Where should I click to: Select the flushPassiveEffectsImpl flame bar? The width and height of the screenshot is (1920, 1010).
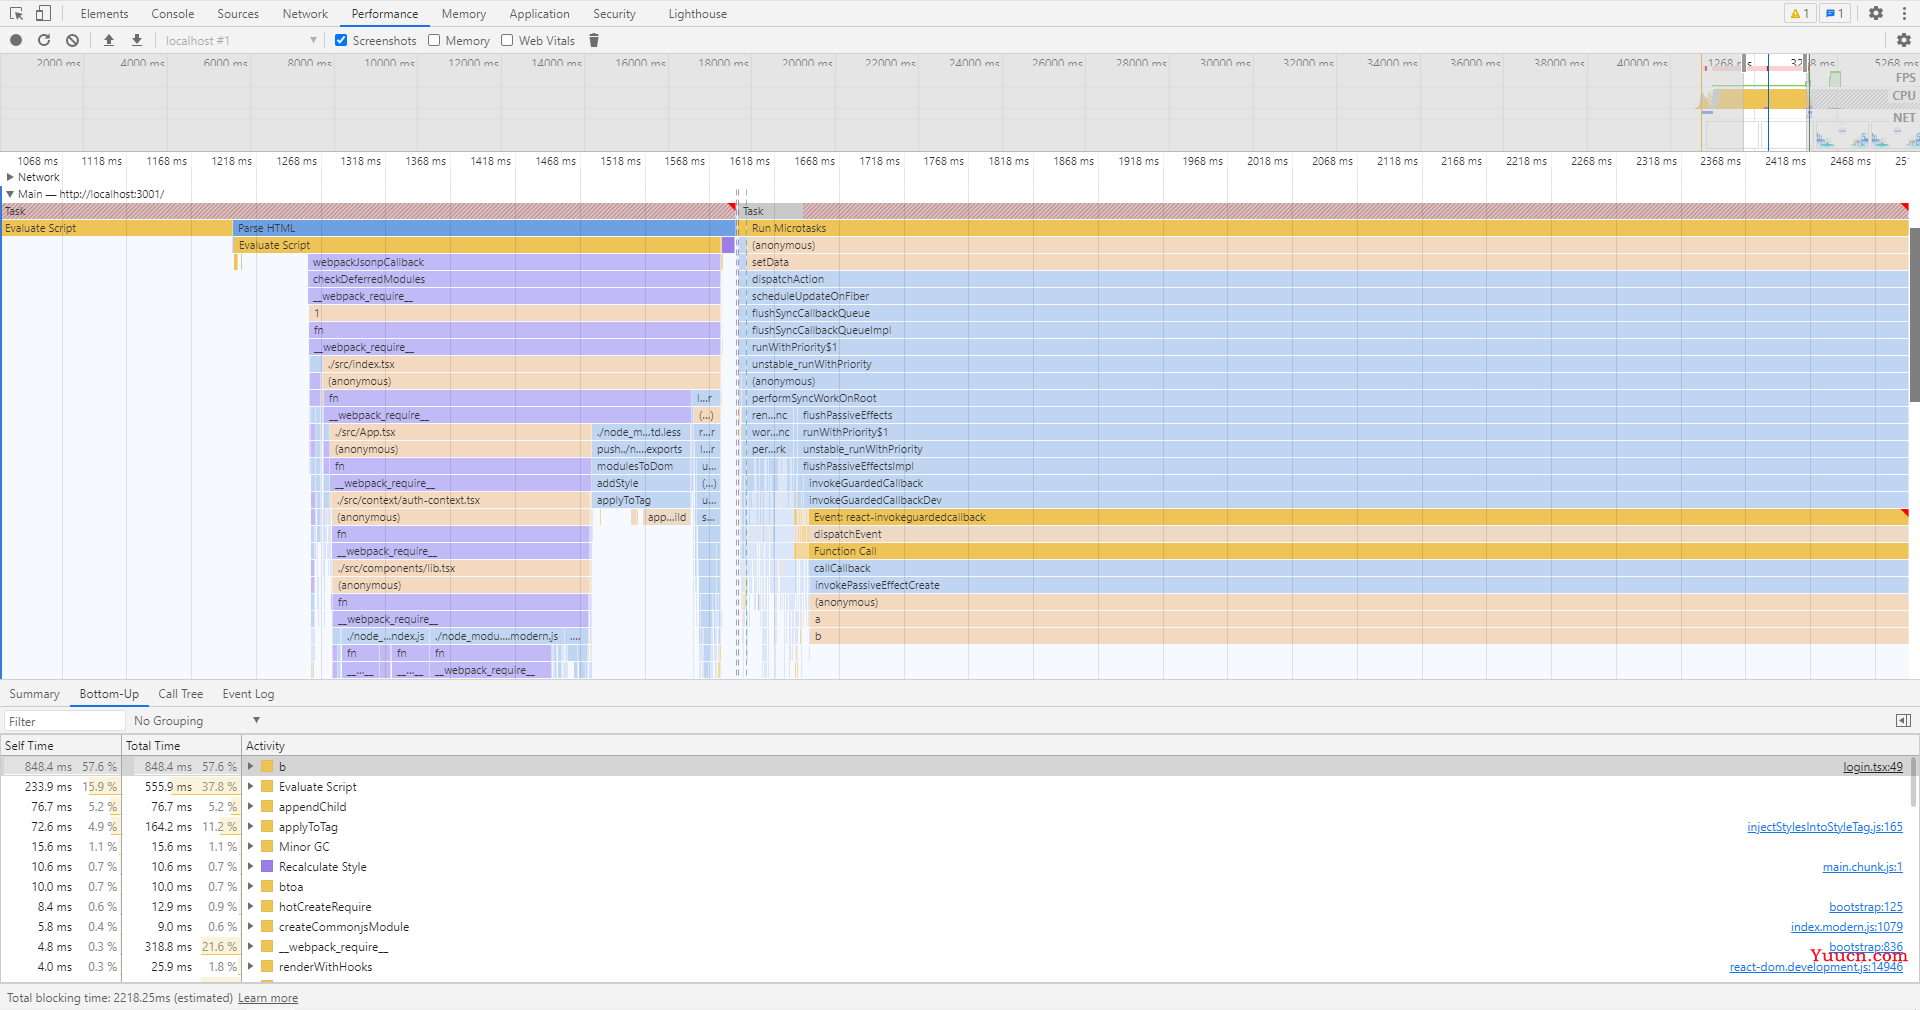coord(1353,466)
